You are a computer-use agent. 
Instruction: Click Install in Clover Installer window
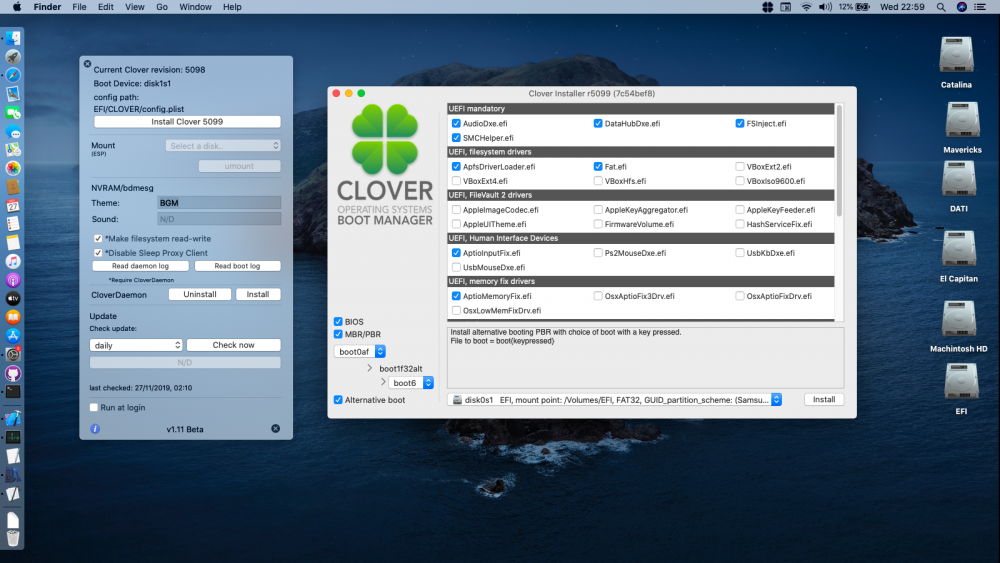point(824,400)
